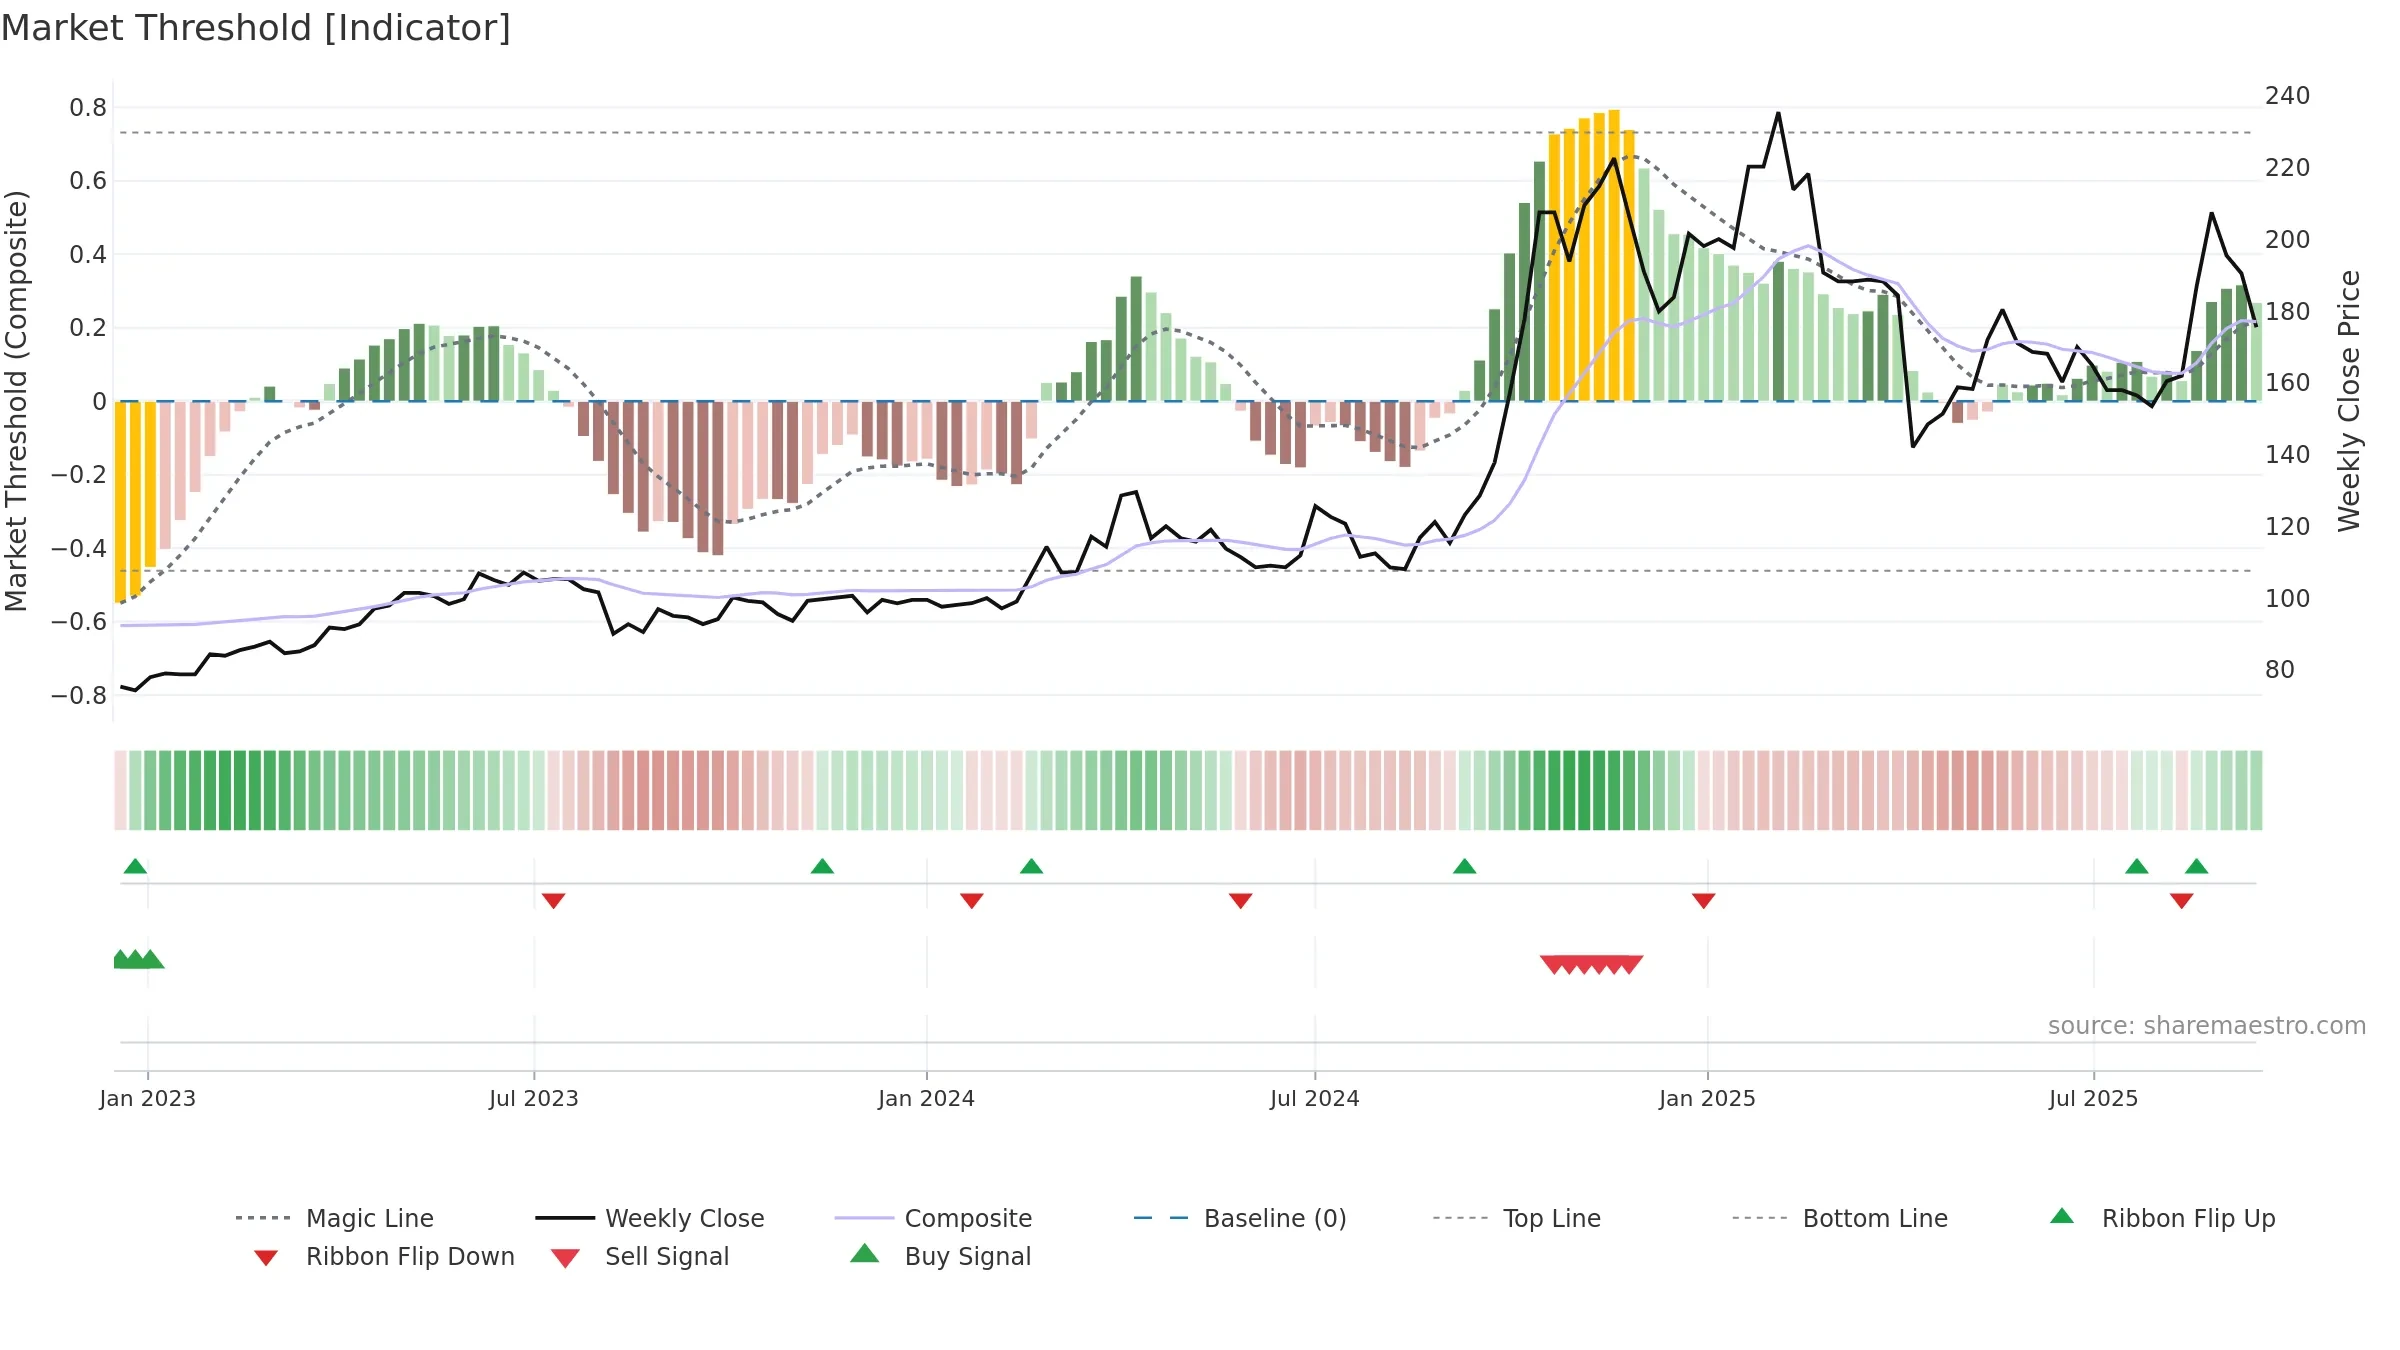Toggle the Magic Line legend entry

334,1218
